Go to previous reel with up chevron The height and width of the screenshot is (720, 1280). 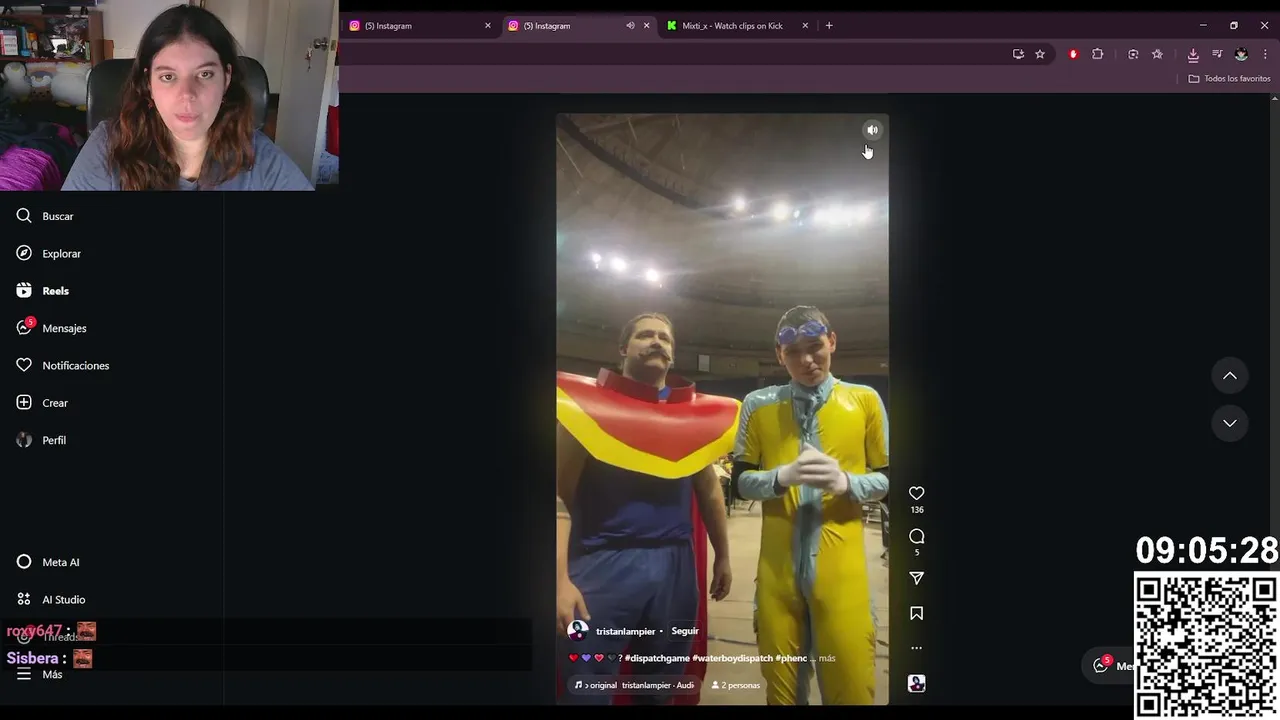1230,376
